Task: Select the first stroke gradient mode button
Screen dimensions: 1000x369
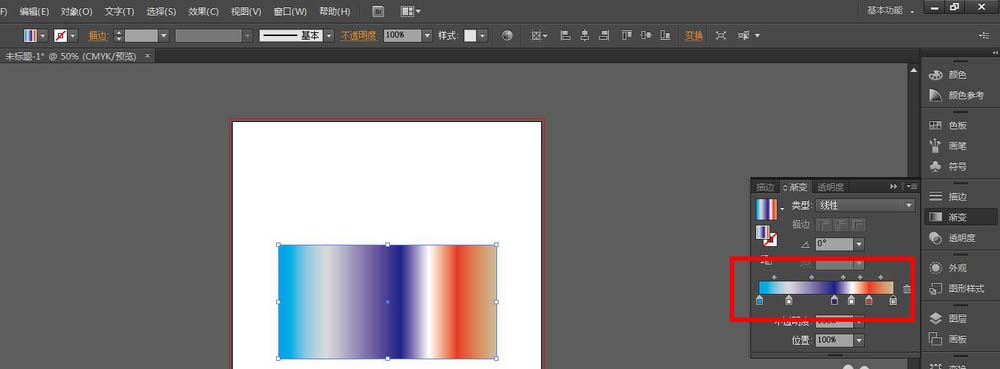Action: [x=825, y=224]
